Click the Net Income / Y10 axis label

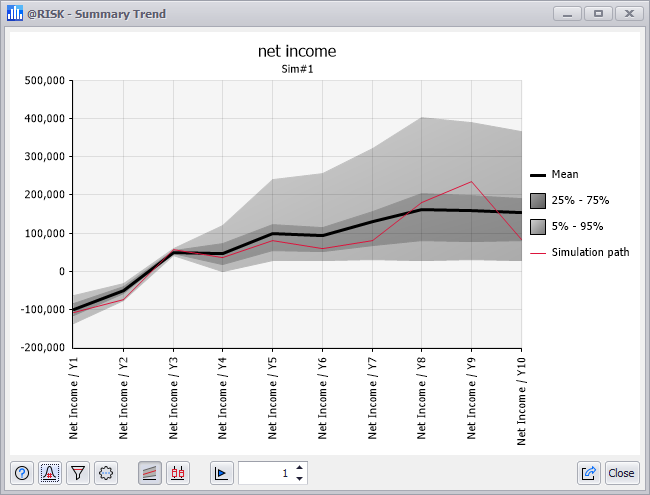pos(522,401)
